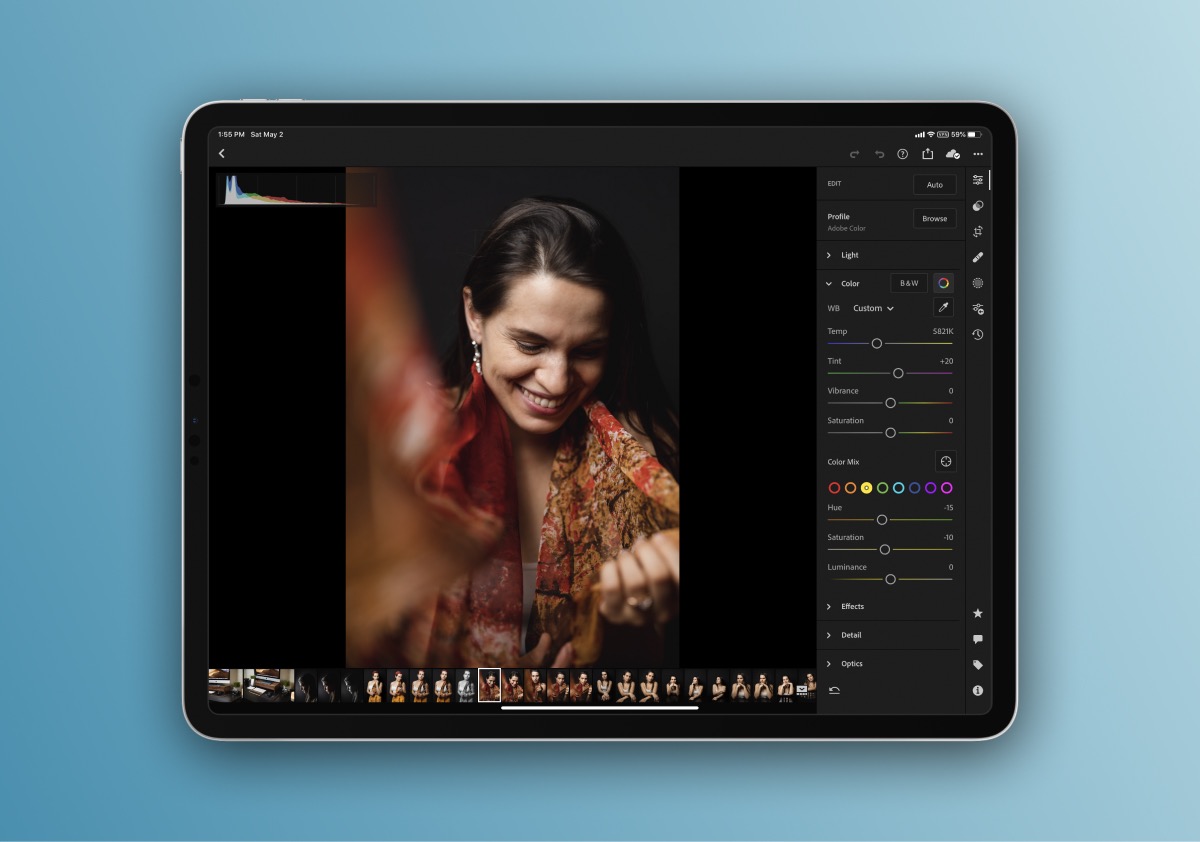This screenshot has width=1200, height=842.
Task: Click the Browse profile button
Action: coord(935,218)
